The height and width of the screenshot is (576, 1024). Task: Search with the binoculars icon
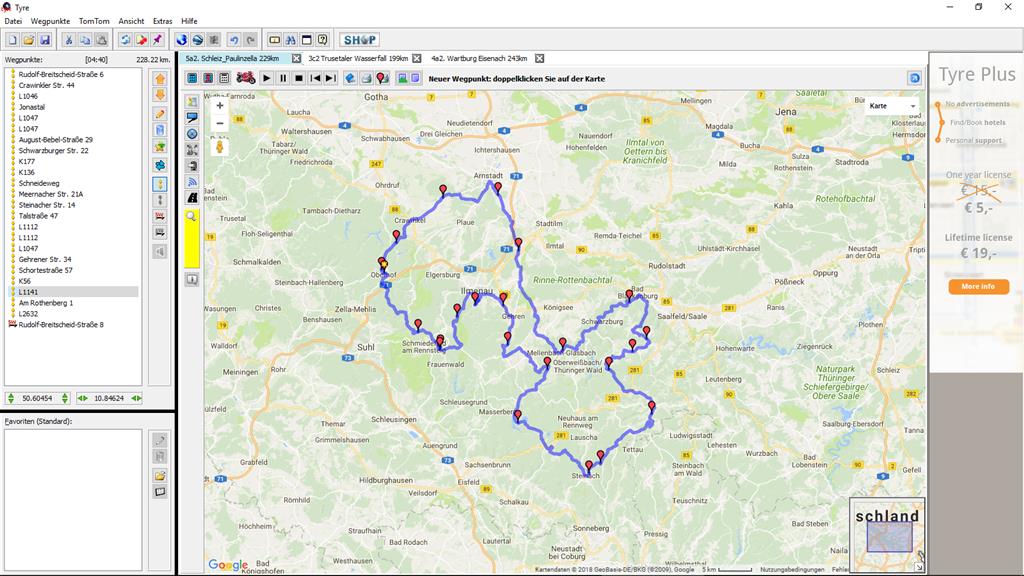coord(291,40)
